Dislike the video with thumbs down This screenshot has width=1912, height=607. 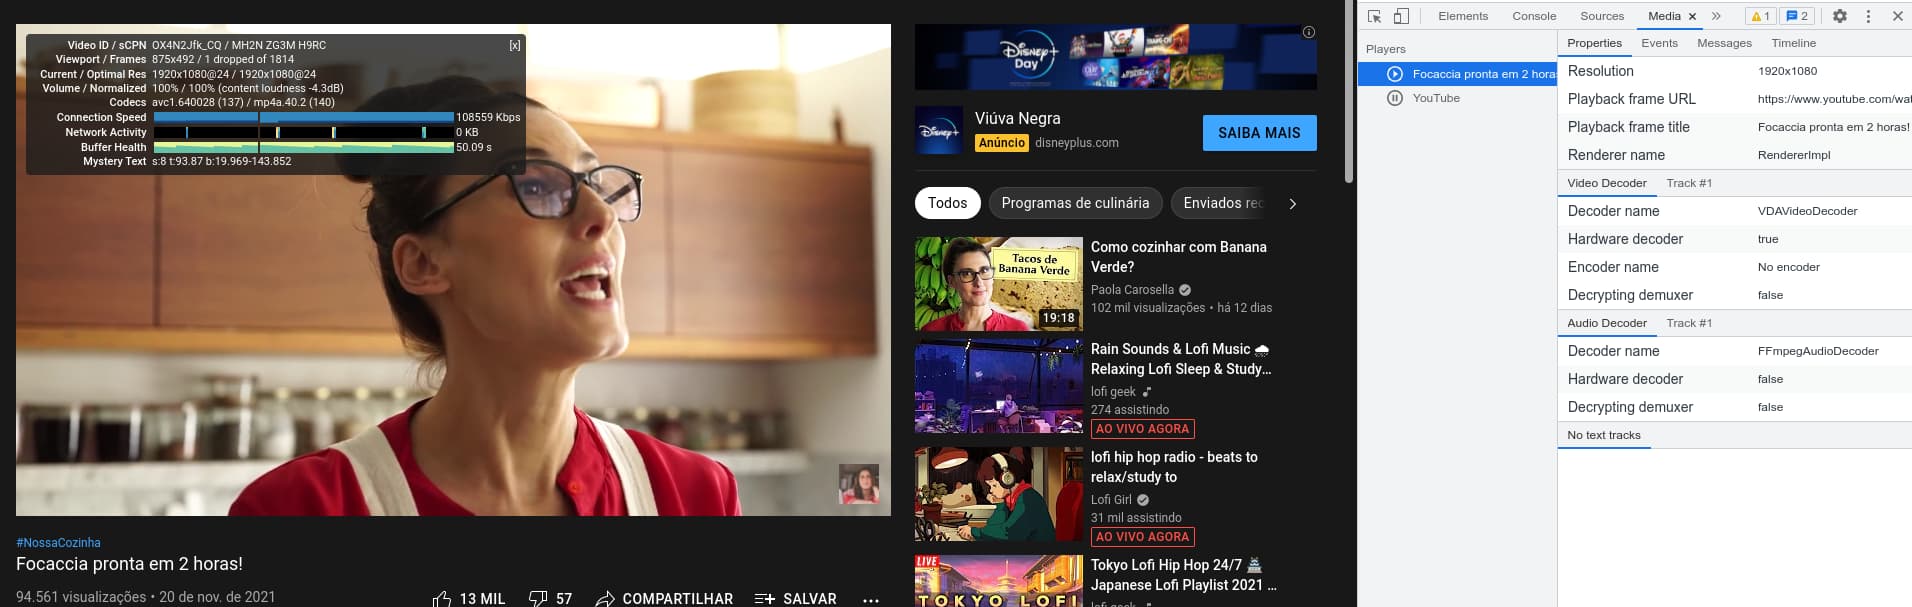[x=538, y=598]
